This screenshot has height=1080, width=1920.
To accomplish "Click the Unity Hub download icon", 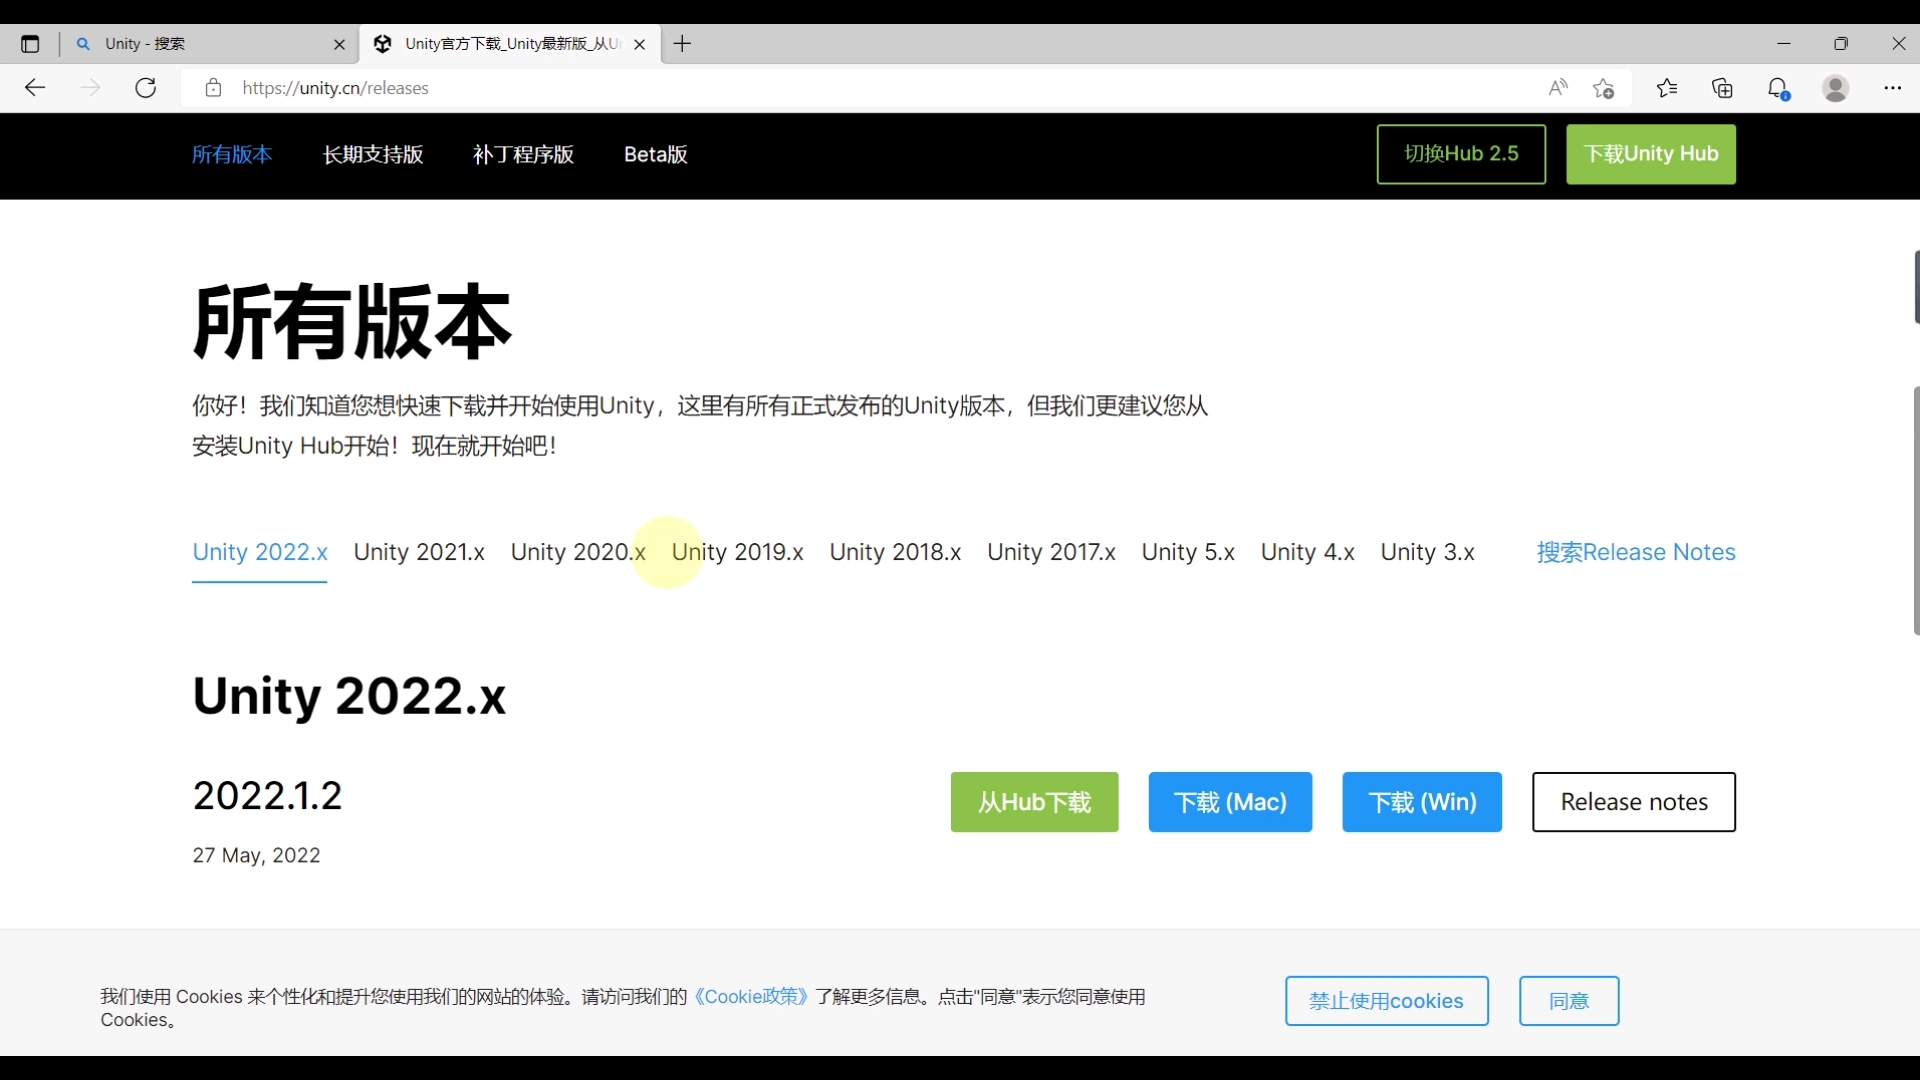I will pyautogui.click(x=1652, y=154).
